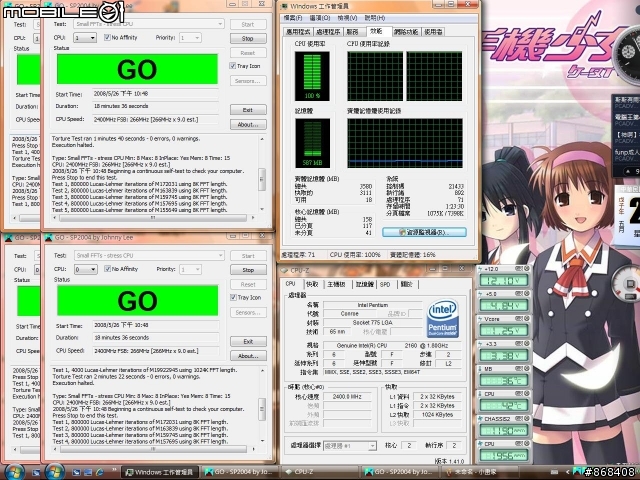Viewport: 640px width, 480px height.
Task: Click lightning icon on +12.0 voltage panel
Action: point(480,269)
